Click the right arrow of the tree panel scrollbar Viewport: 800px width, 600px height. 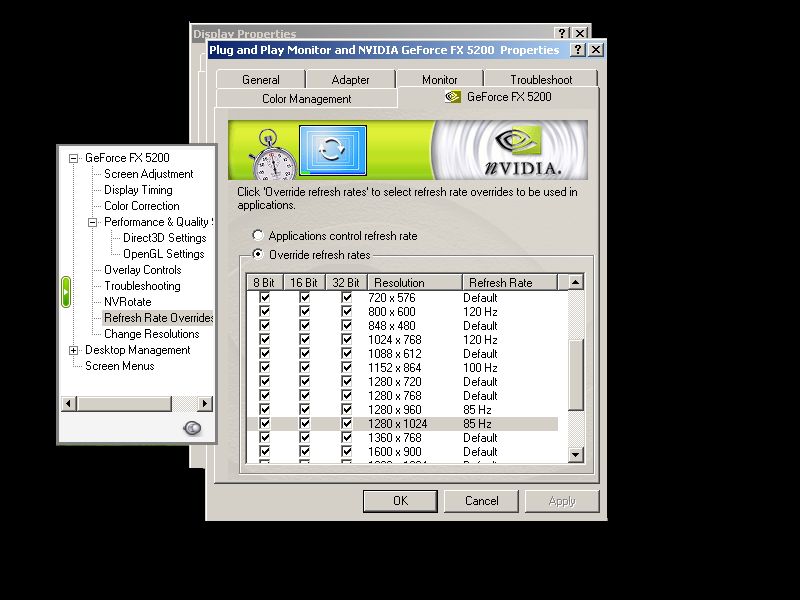point(205,404)
